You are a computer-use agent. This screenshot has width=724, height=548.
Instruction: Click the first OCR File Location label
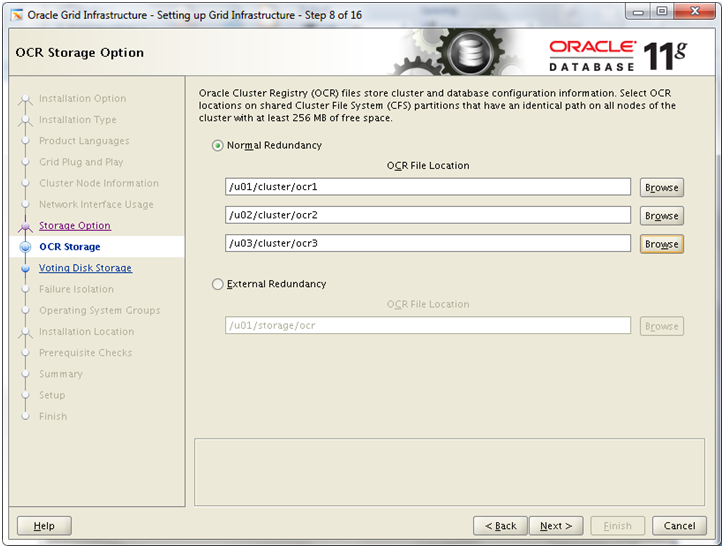[x=428, y=166]
